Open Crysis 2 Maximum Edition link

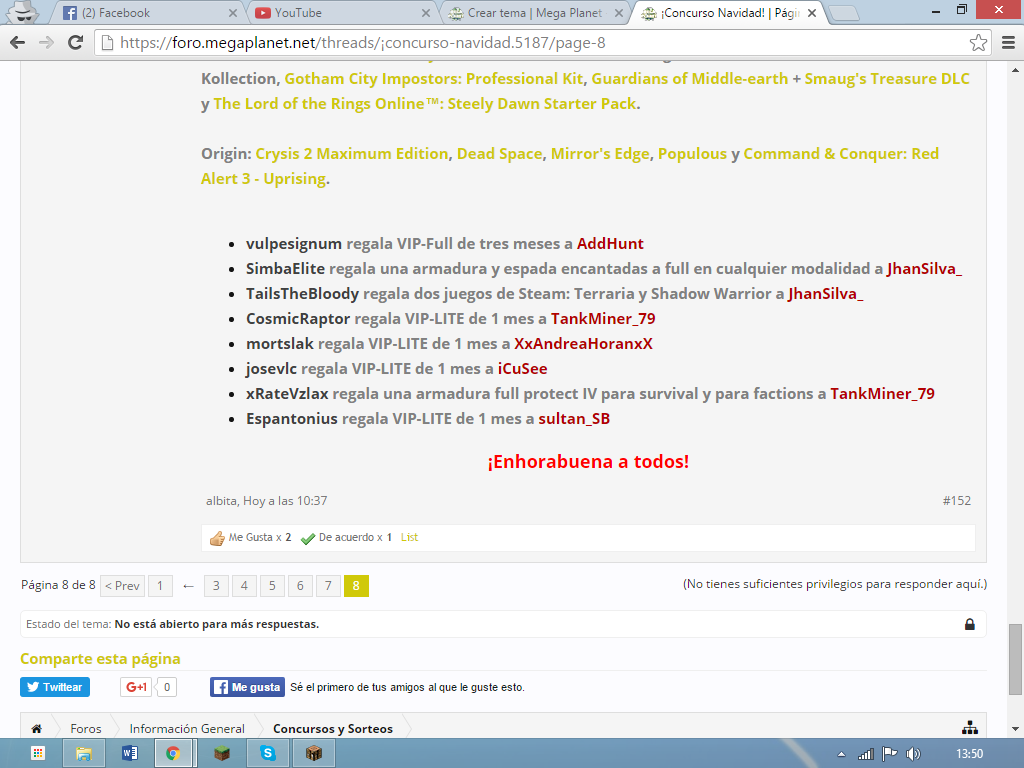point(352,154)
